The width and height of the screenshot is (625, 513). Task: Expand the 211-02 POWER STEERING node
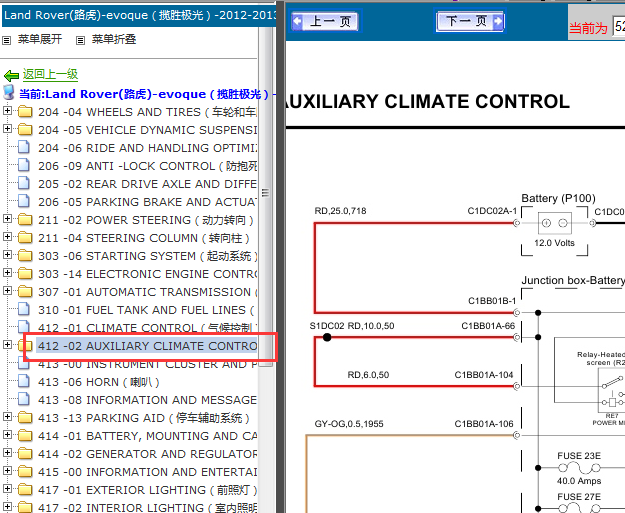click(7, 218)
